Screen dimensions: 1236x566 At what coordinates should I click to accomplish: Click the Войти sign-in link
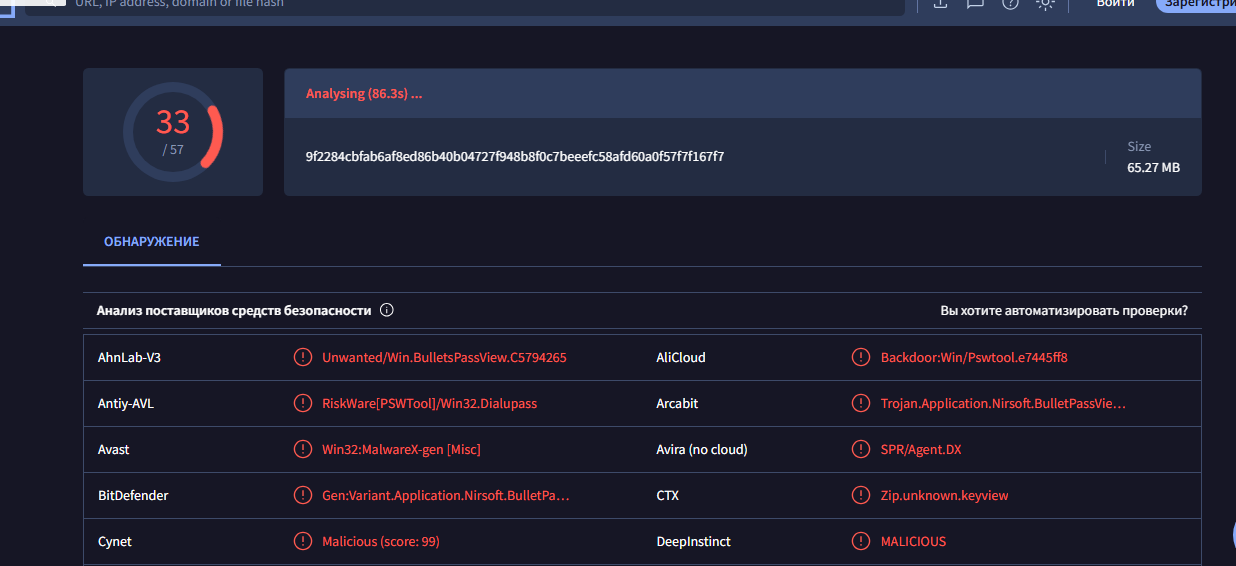coord(1115,4)
